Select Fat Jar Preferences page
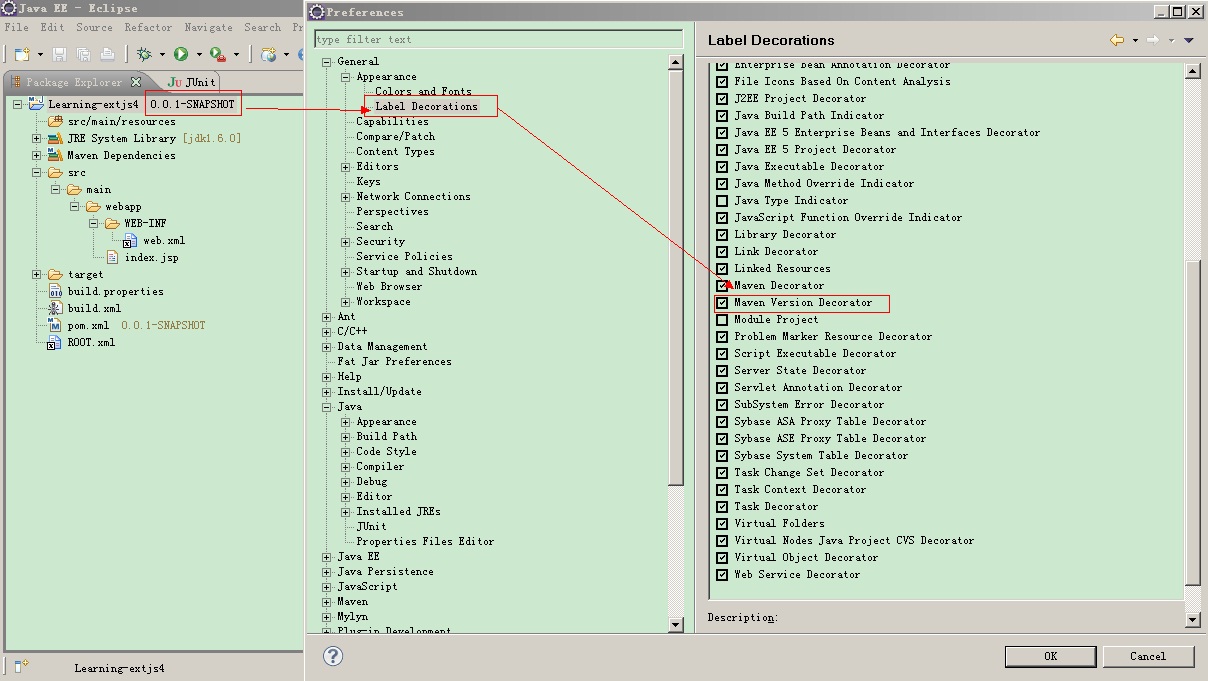This screenshot has width=1208, height=681. coord(394,361)
